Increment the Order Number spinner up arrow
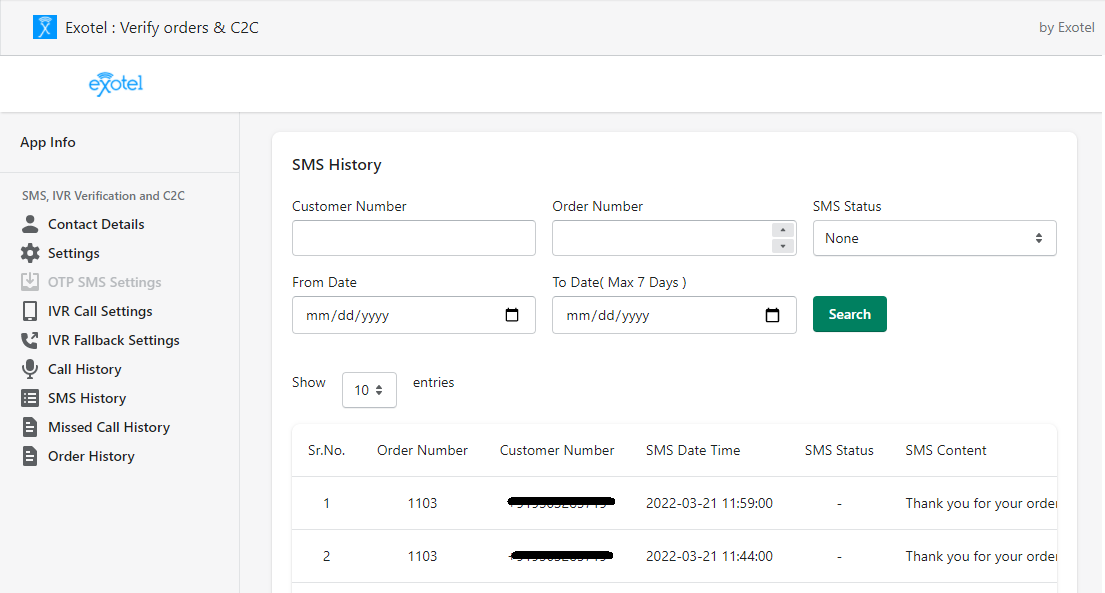Screen dimensions: 1105x593 point(783,231)
